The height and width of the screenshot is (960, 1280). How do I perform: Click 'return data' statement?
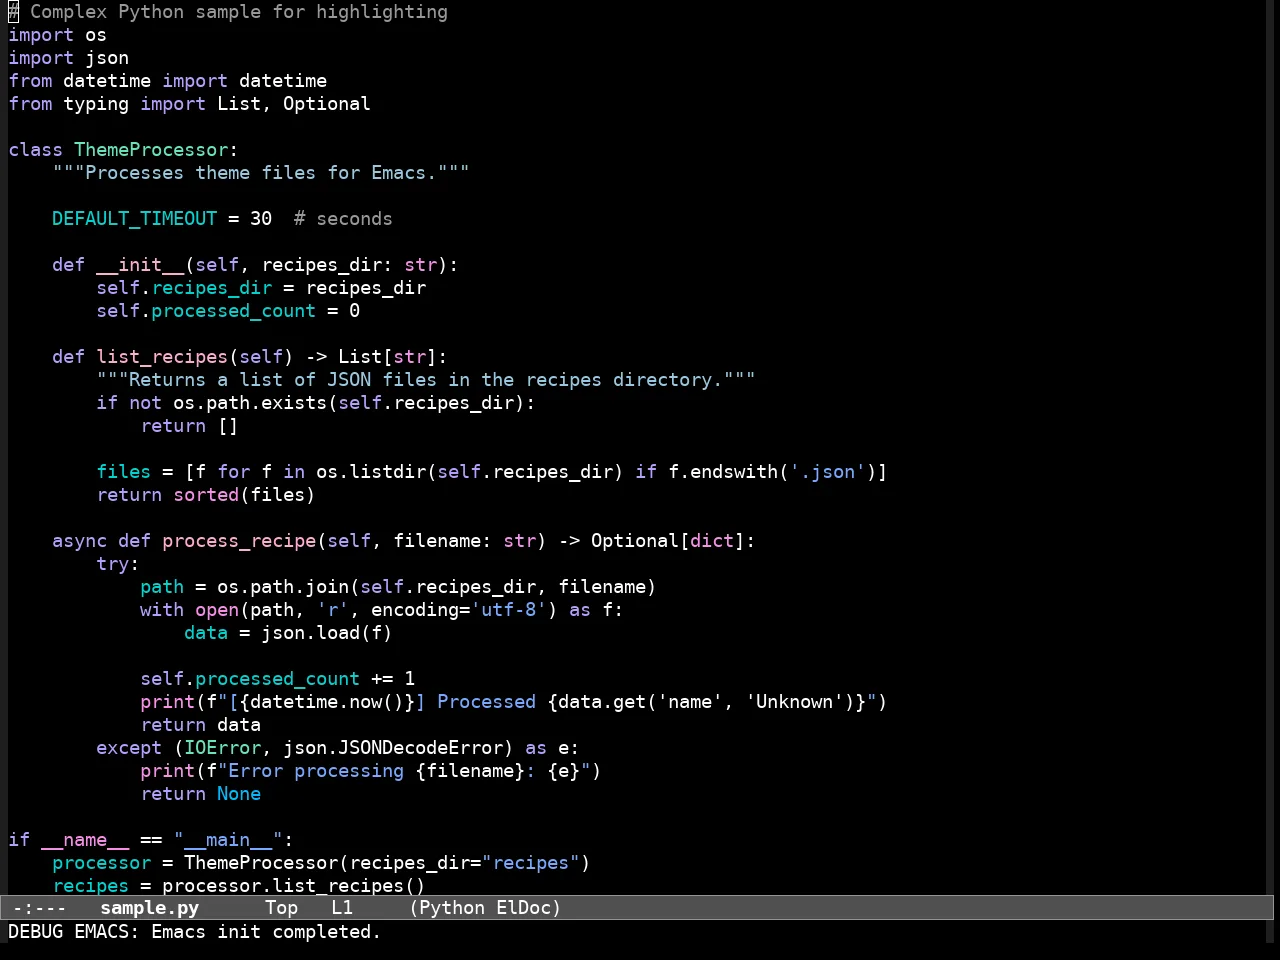[200, 725]
